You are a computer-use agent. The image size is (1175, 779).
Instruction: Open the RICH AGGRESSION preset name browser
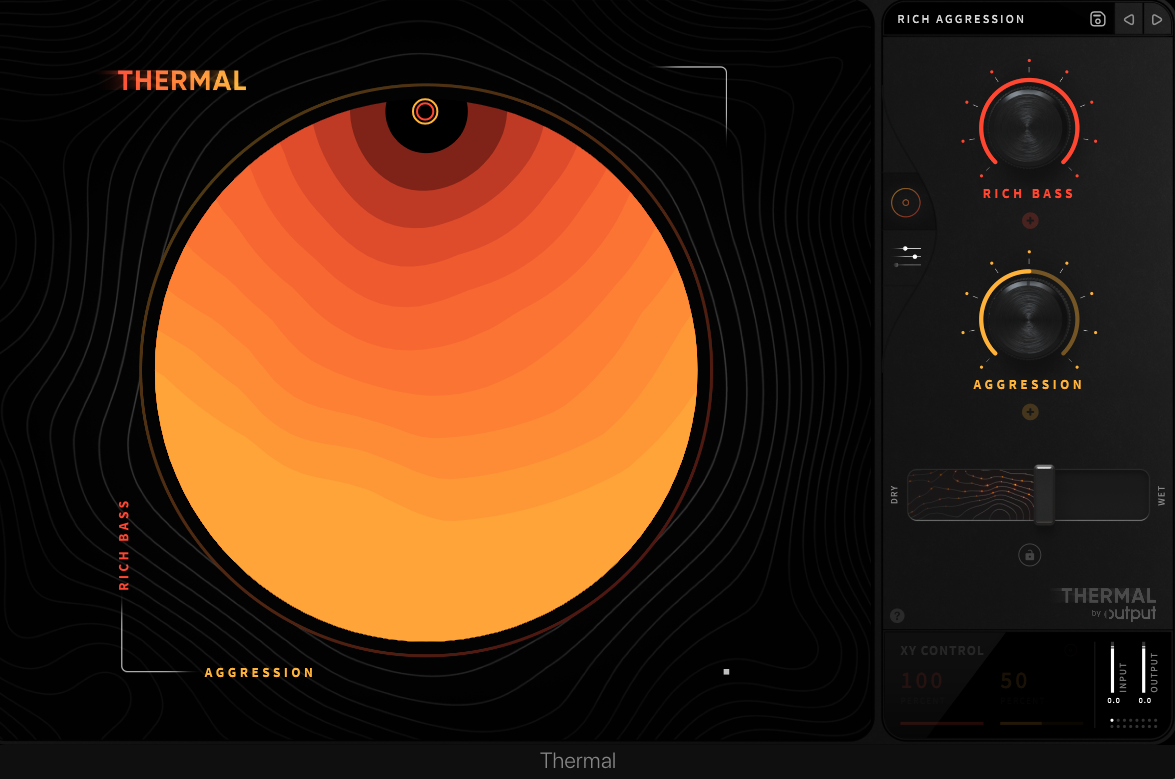click(961, 19)
